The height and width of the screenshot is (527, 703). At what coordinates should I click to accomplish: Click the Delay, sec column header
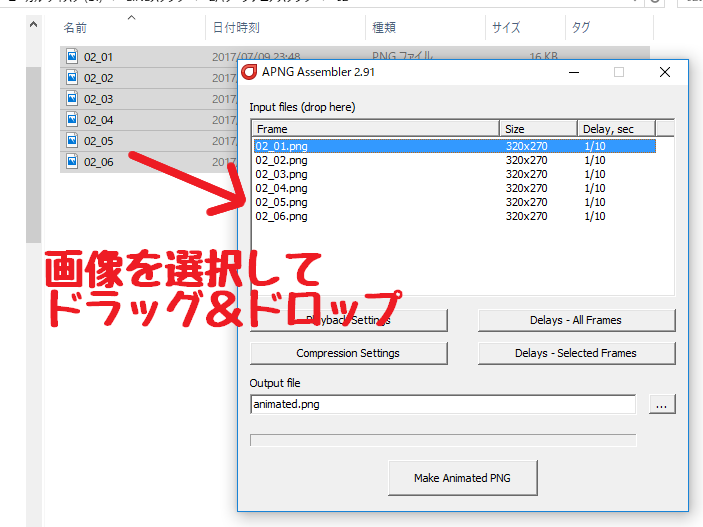point(616,129)
